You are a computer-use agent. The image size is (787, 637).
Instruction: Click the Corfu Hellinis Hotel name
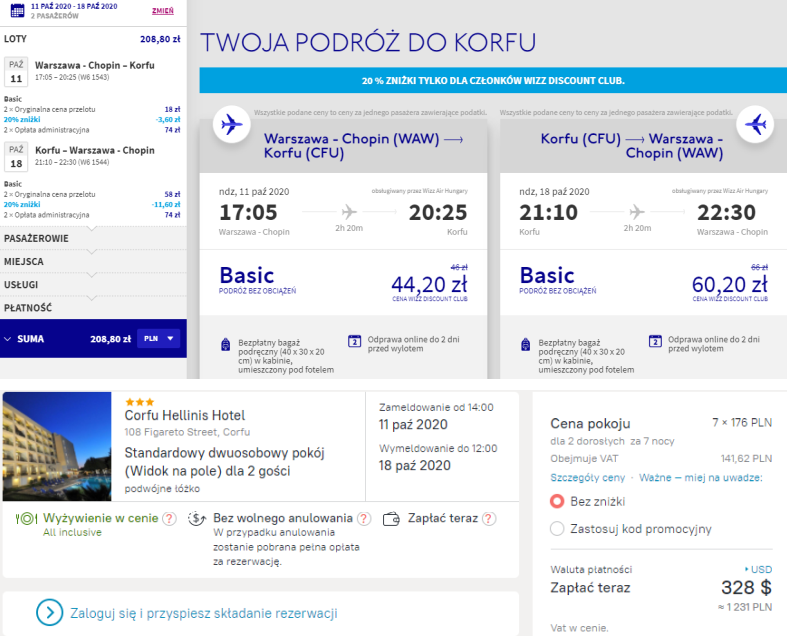tap(185, 415)
